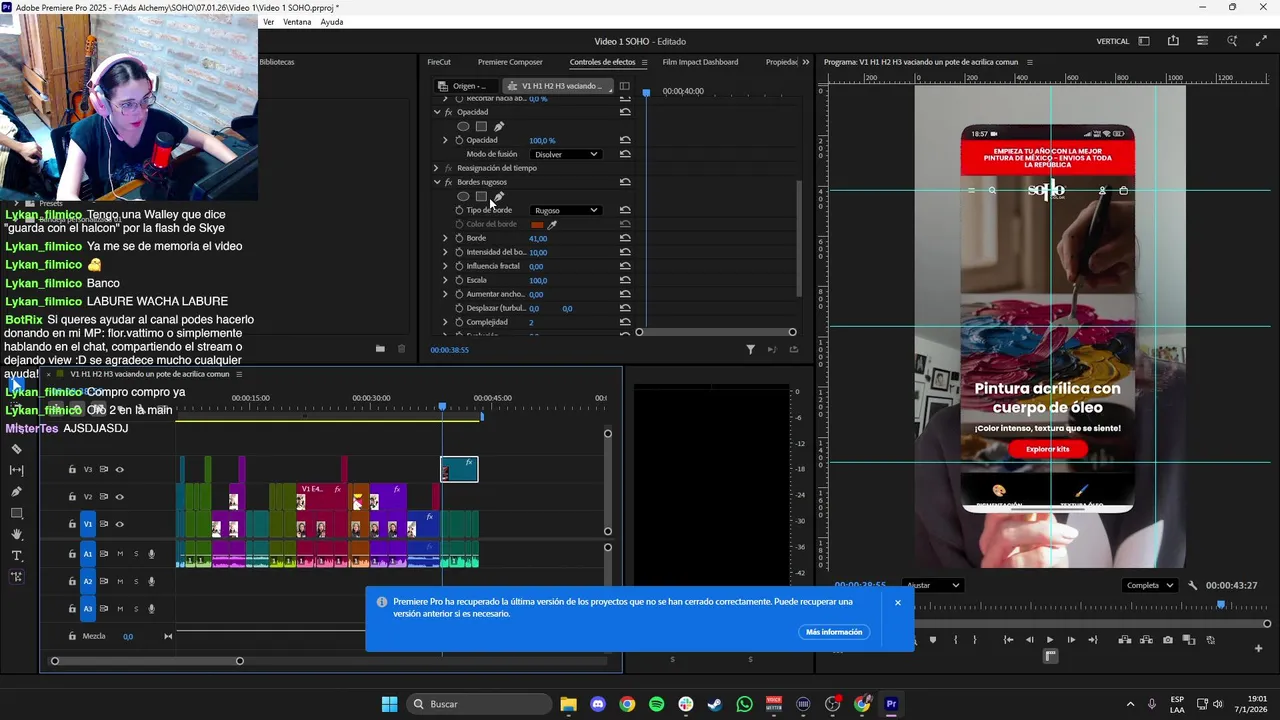Viewport: 1280px width, 720px height.
Task: Switch to the Premiere Composer tab
Action: point(510,62)
